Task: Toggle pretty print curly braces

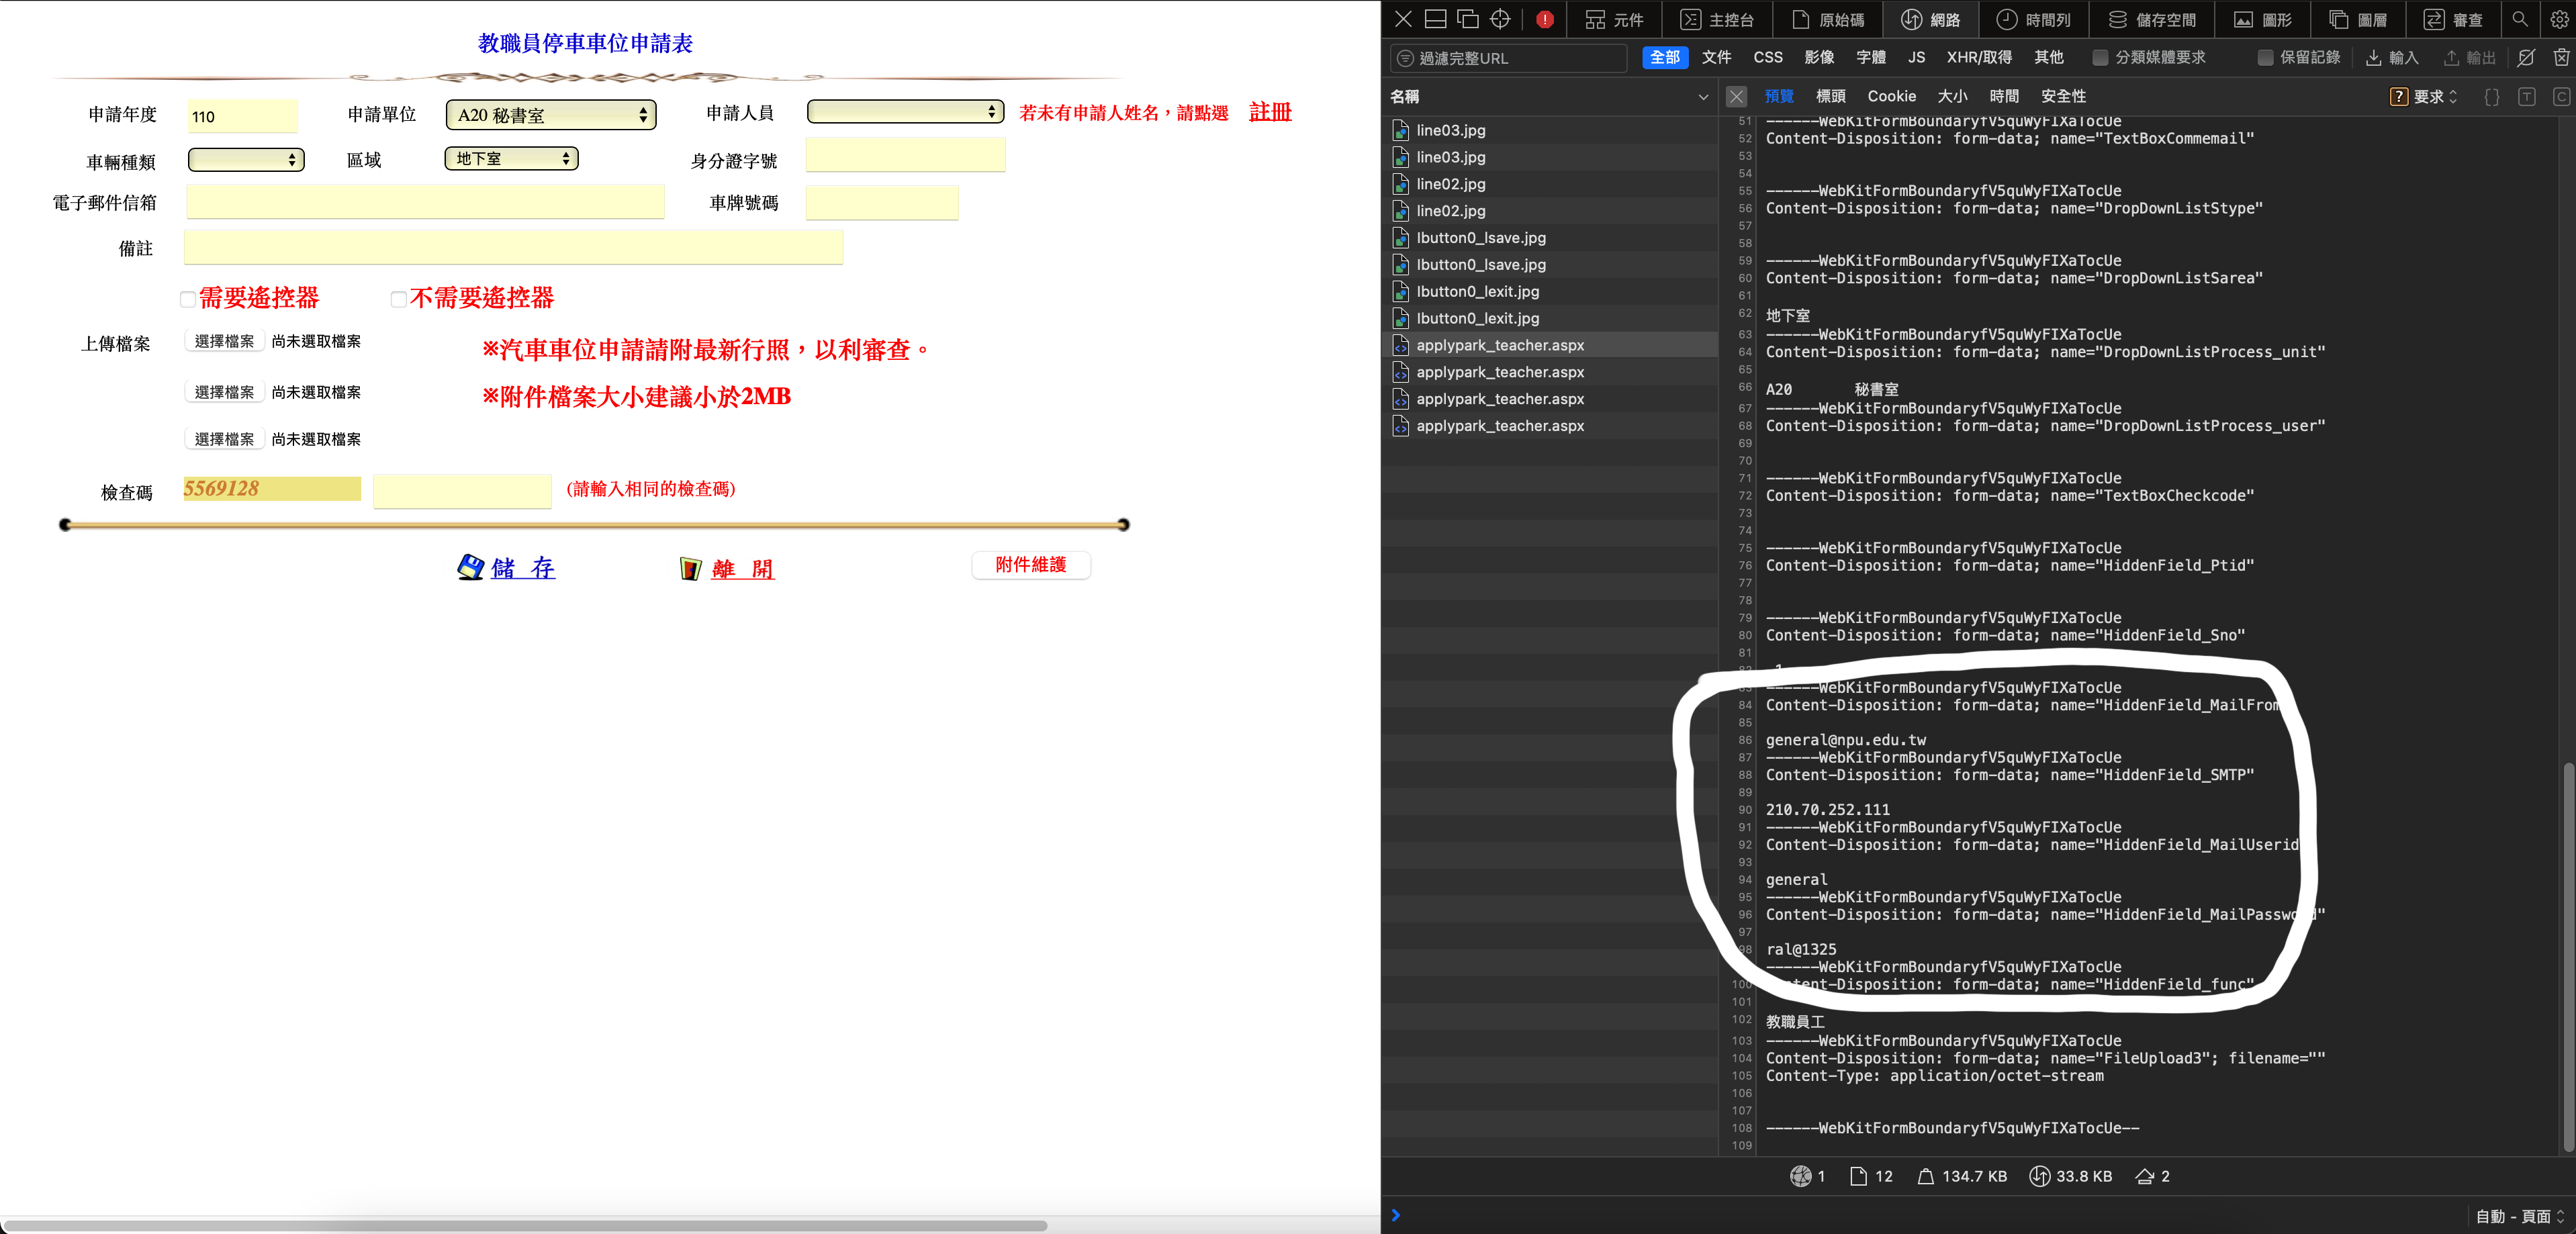Action: (x=2492, y=96)
